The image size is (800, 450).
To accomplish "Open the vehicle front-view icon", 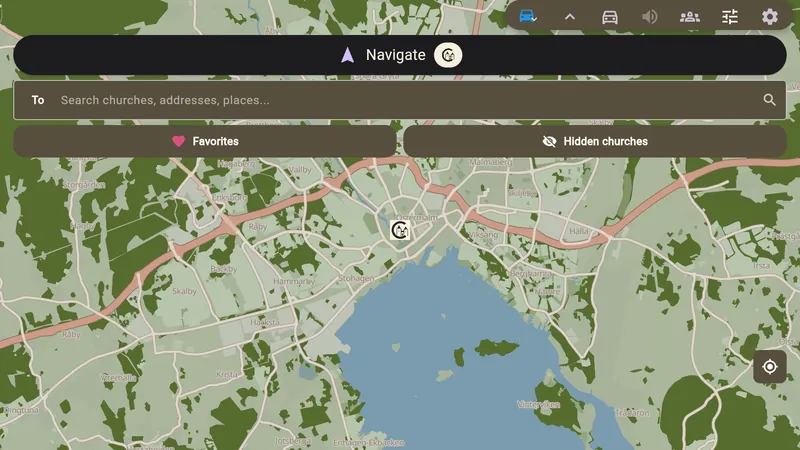I will (x=610, y=17).
